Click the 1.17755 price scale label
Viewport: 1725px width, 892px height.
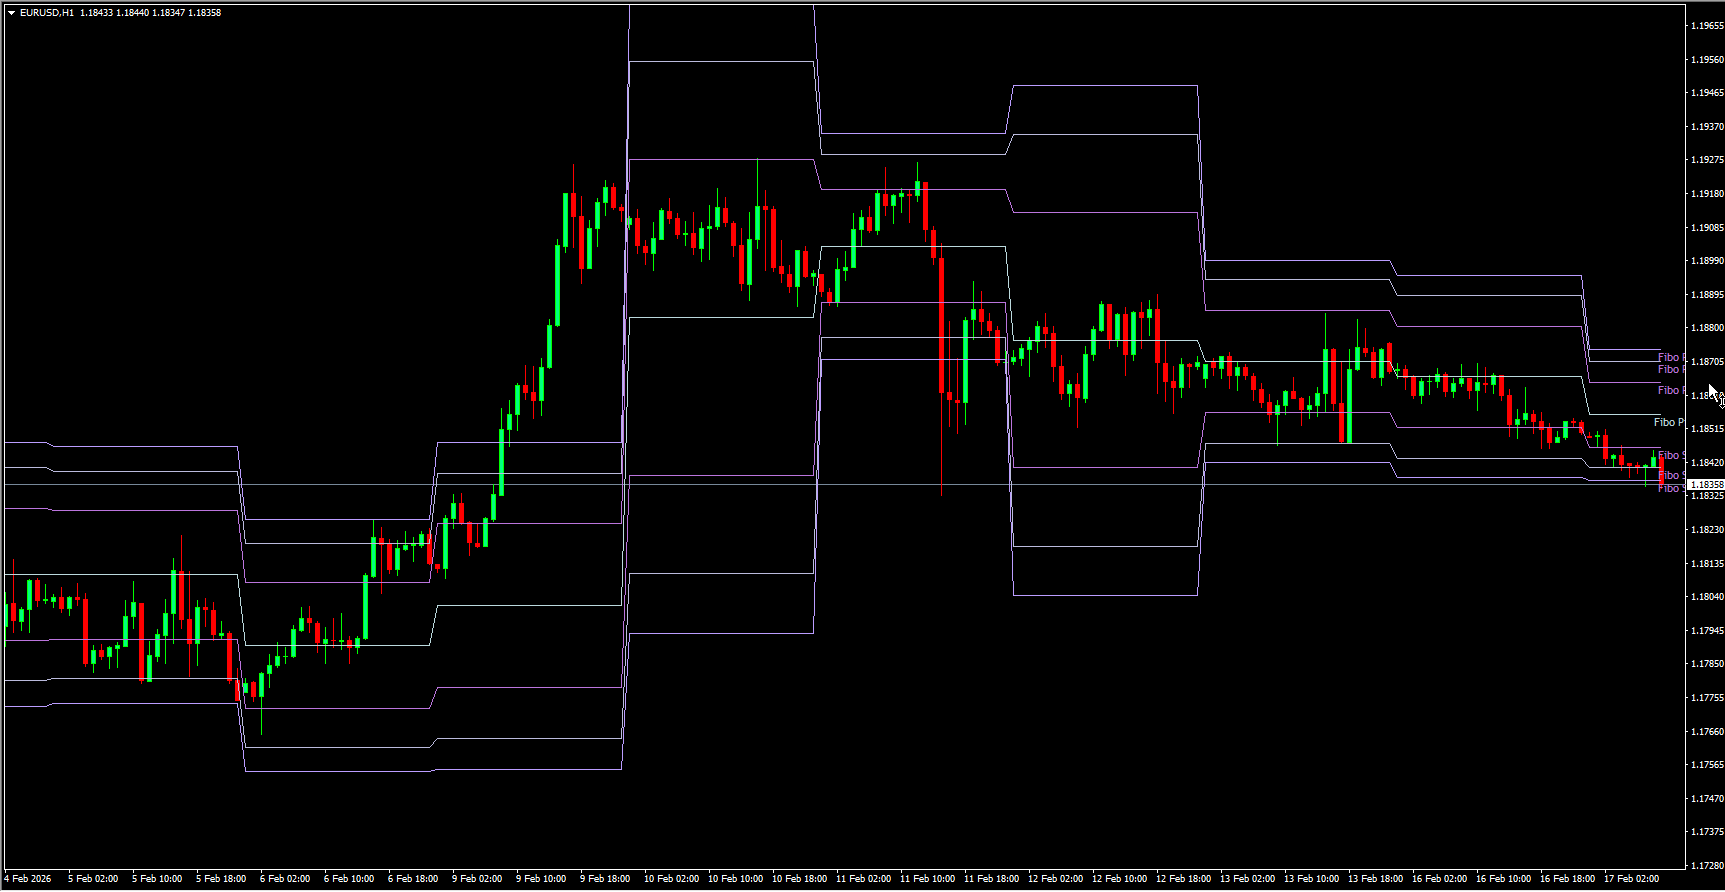pos(1706,698)
